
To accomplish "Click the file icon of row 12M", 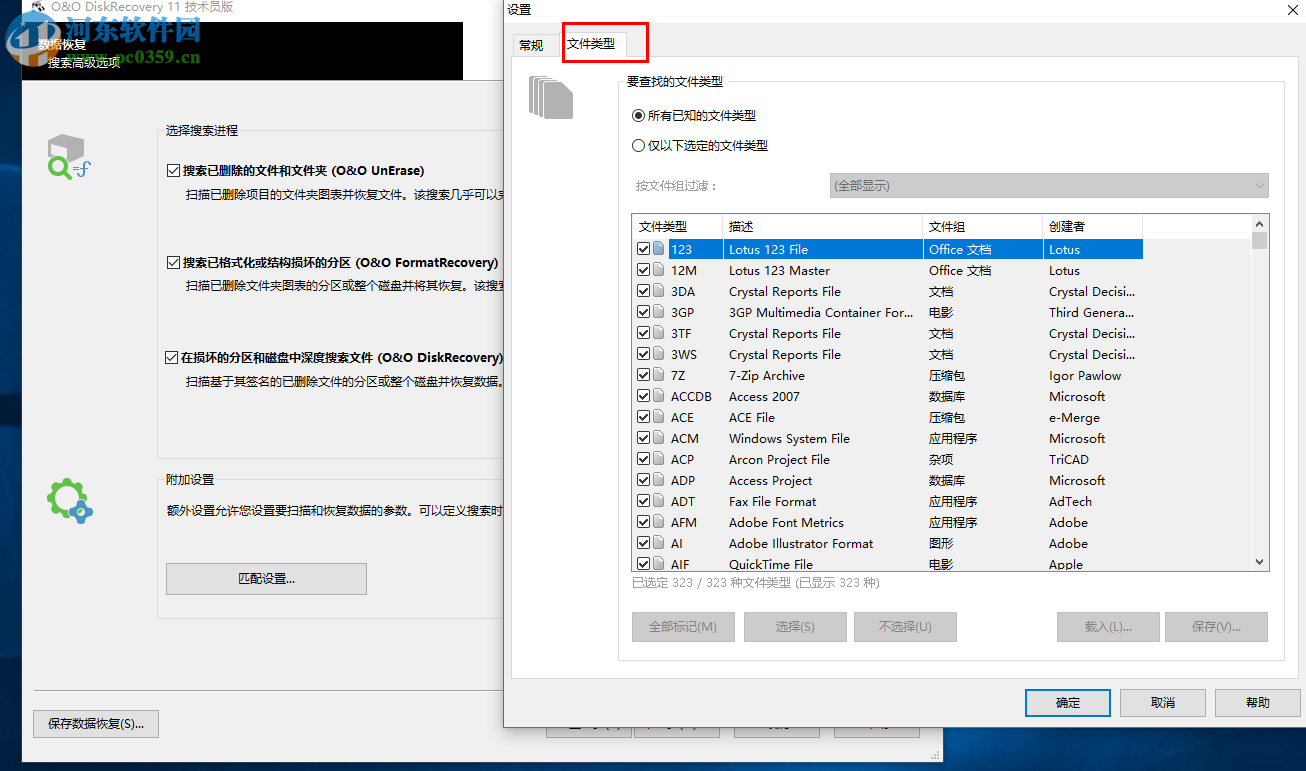I will point(659,270).
